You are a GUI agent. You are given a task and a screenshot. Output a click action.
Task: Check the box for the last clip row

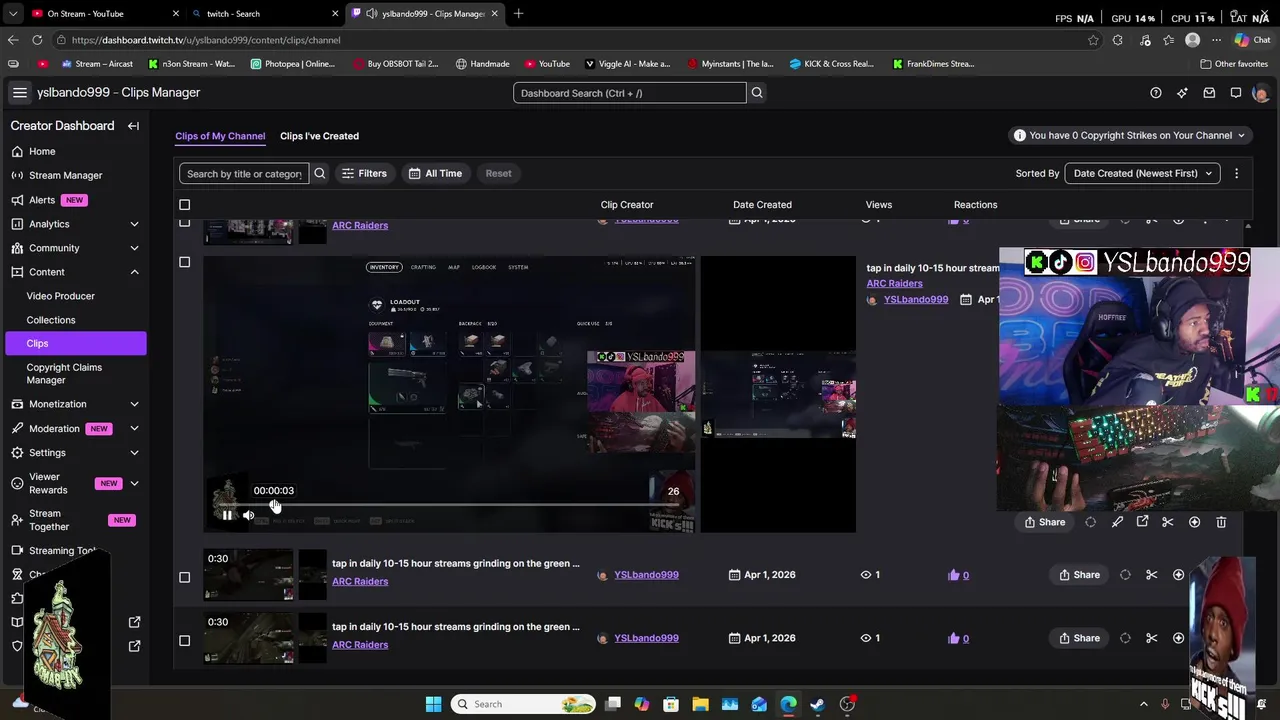click(x=184, y=640)
